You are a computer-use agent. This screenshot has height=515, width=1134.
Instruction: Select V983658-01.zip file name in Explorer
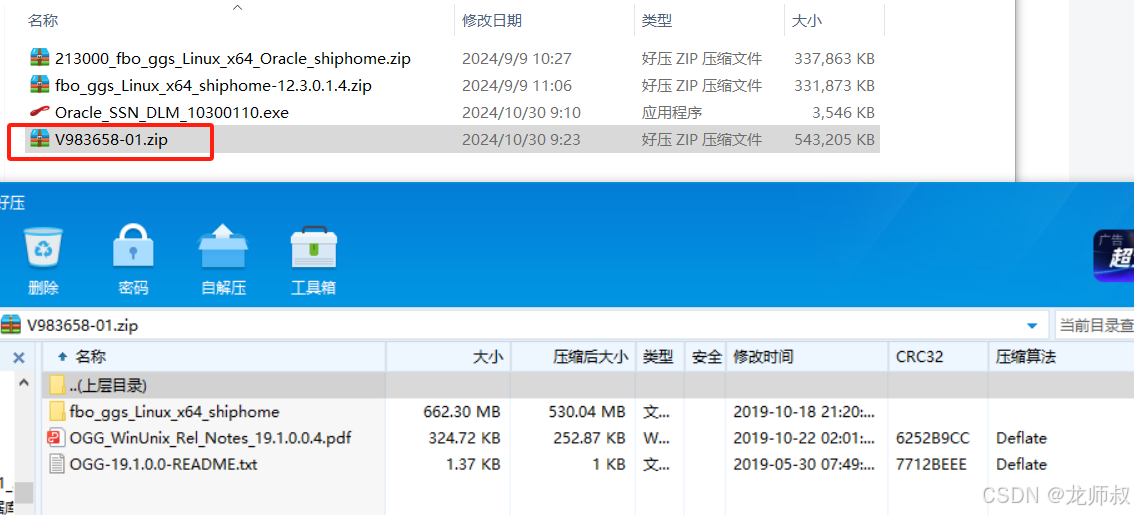click(111, 140)
